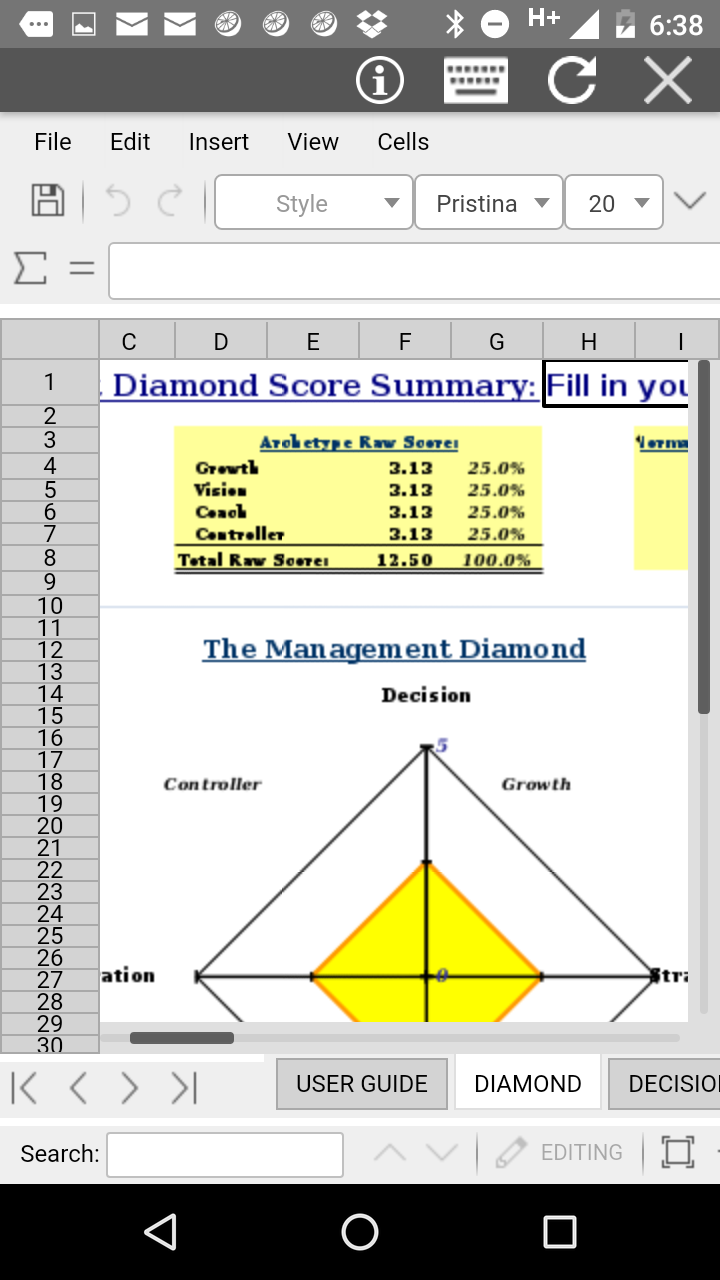Image resolution: width=720 pixels, height=1280 pixels.
Task: Open the File menu
Action: pyautogui.click(x=53, y=142)
